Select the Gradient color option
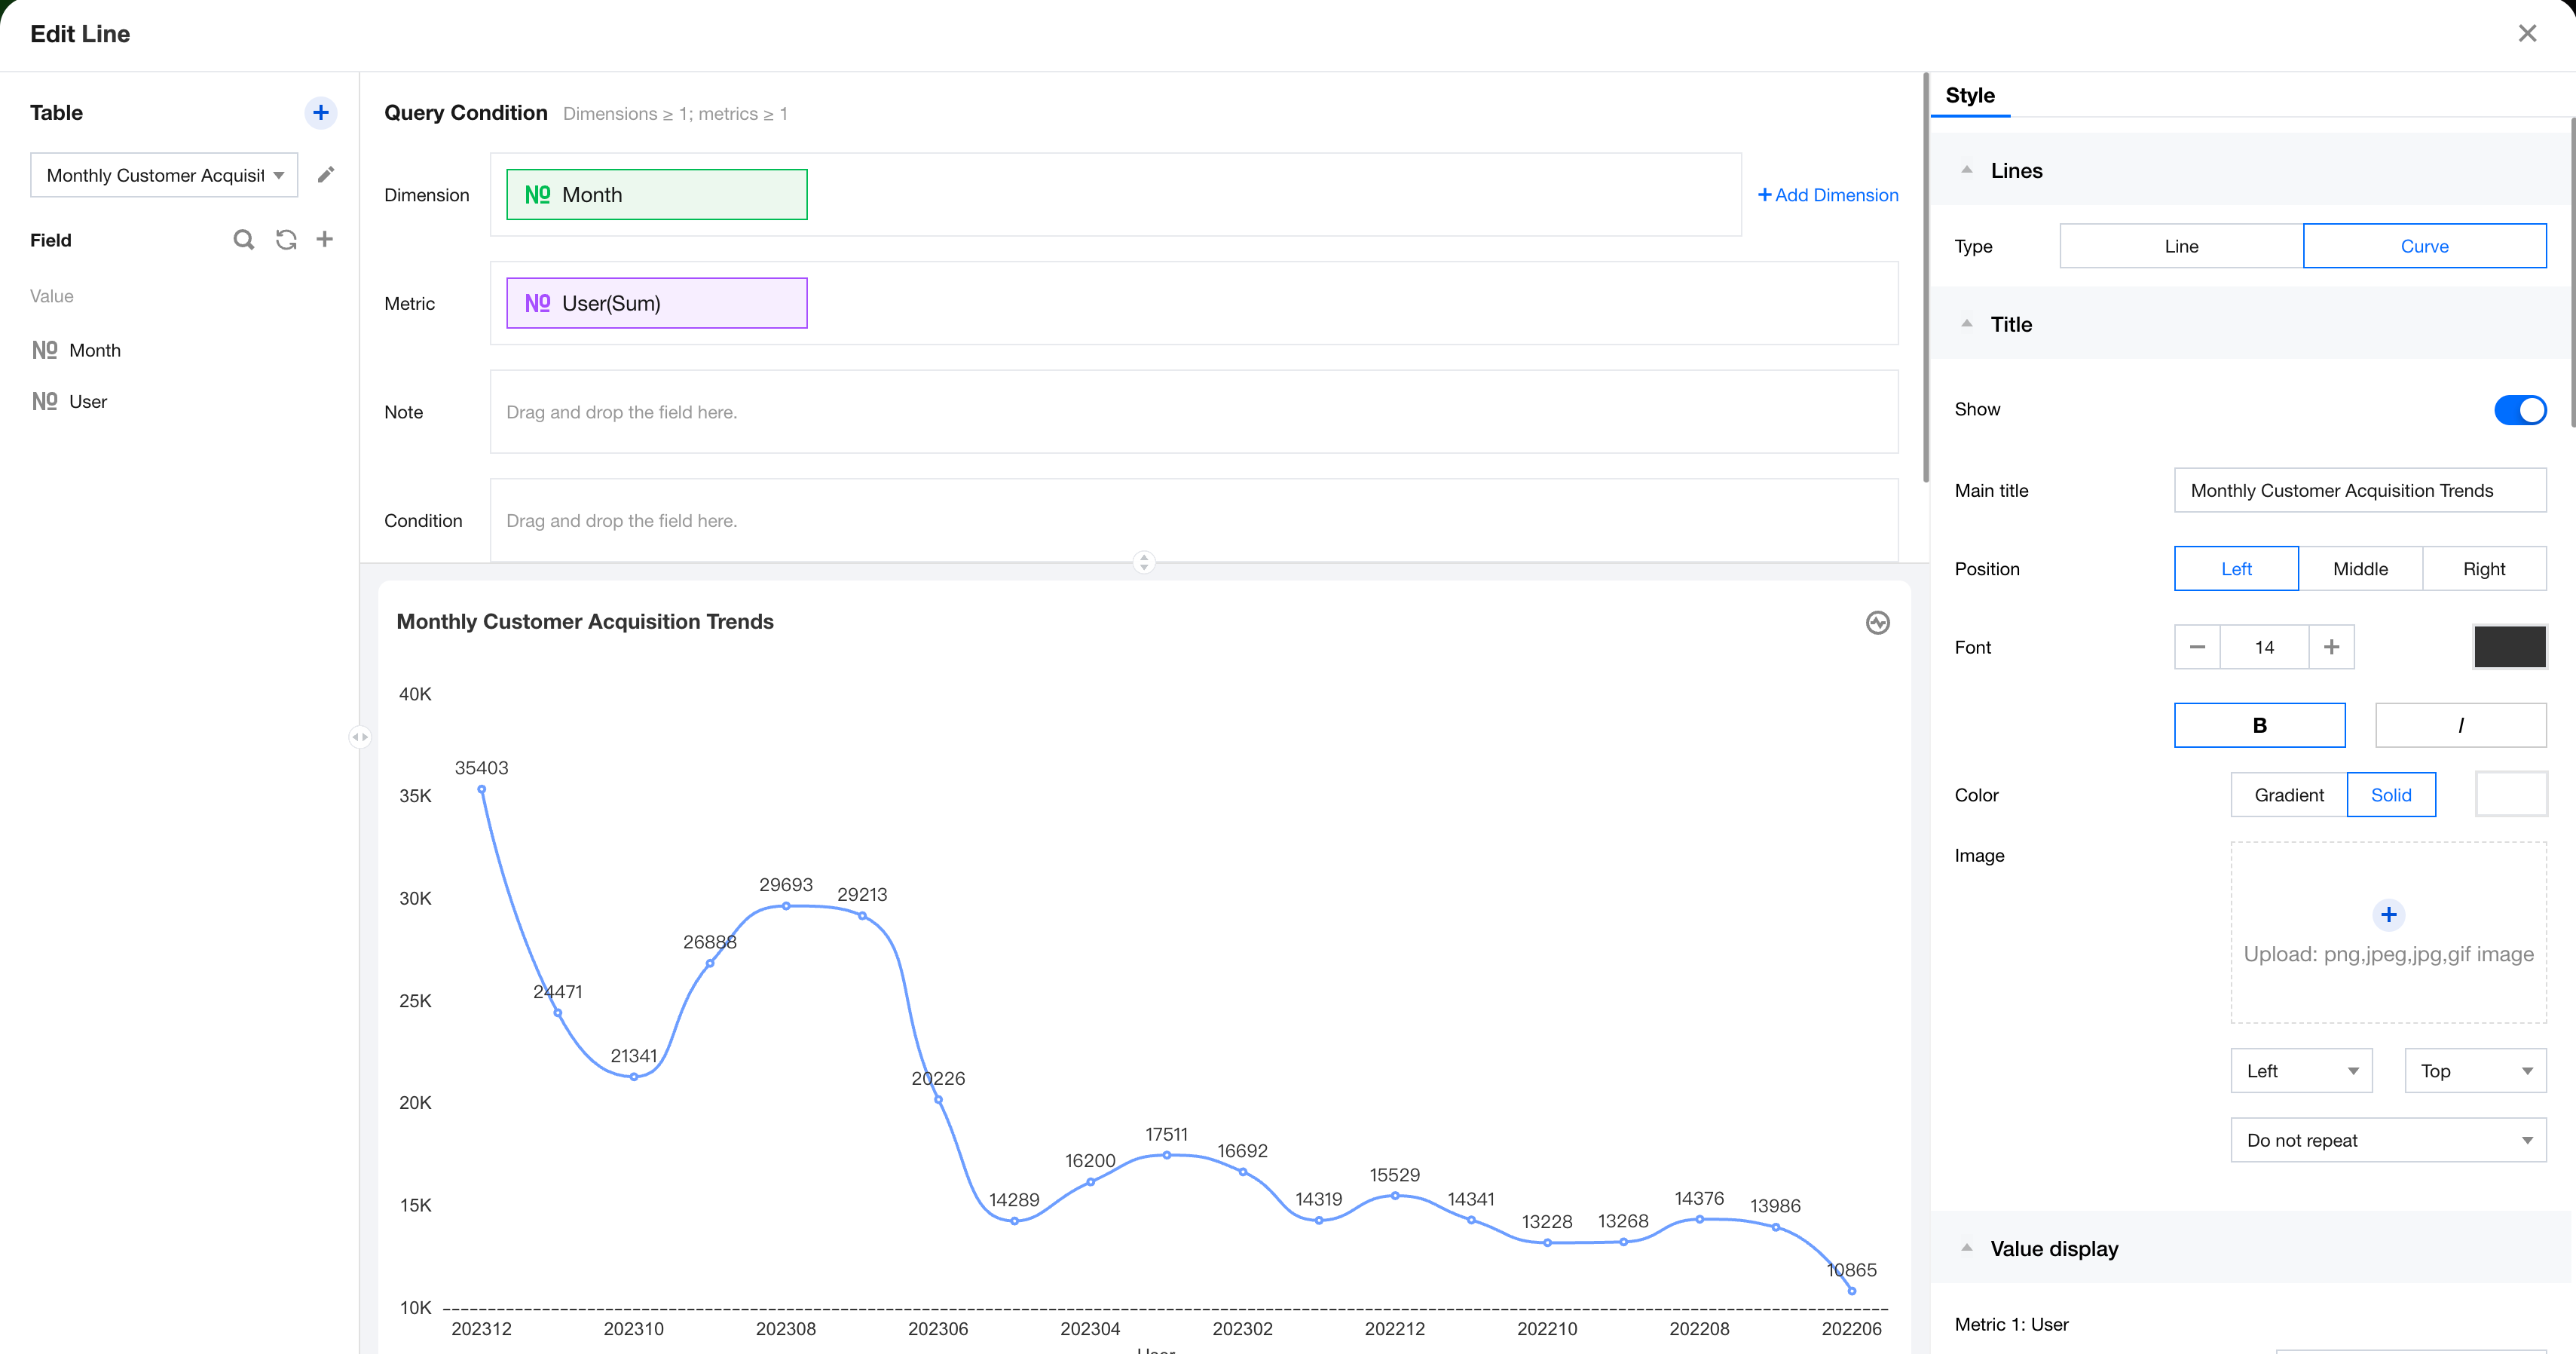2576x1354 pixels. coord(2288,795)
